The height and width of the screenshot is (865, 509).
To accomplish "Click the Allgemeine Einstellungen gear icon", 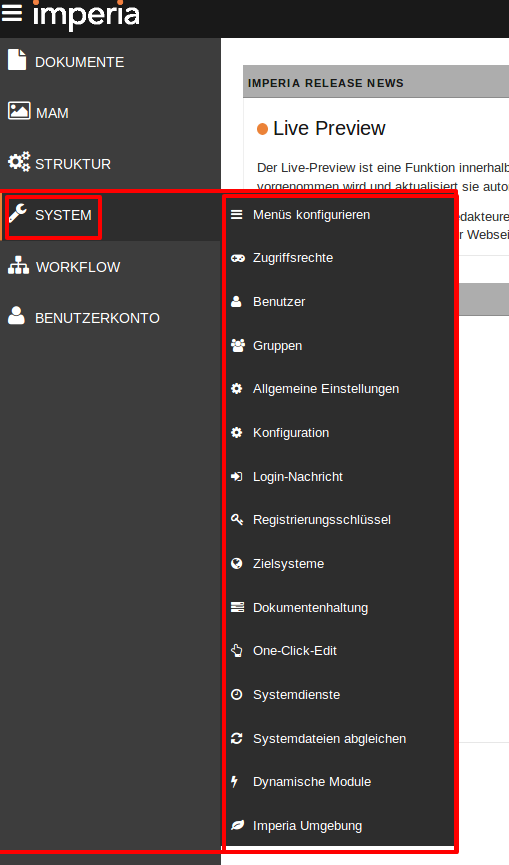I will coord(237,388).
